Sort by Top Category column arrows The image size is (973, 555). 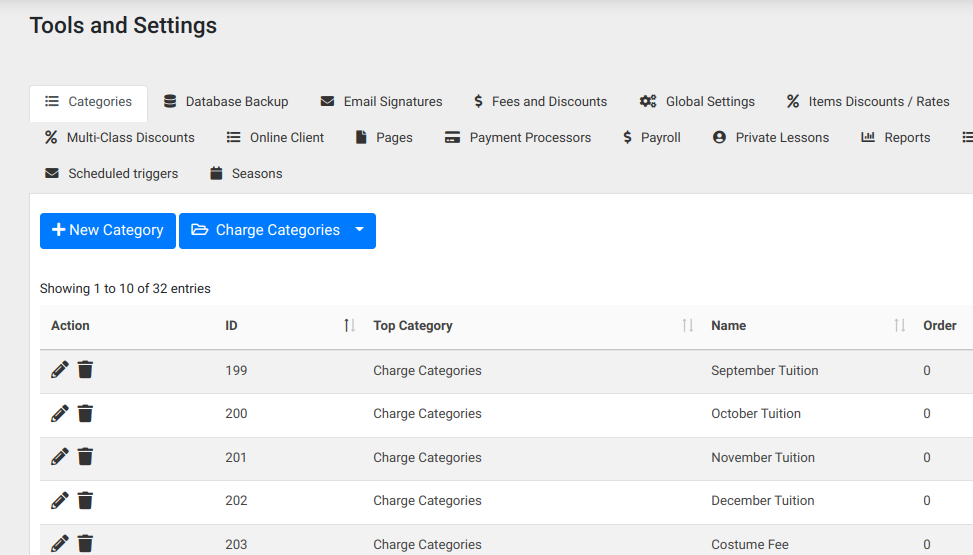(688, 325)
